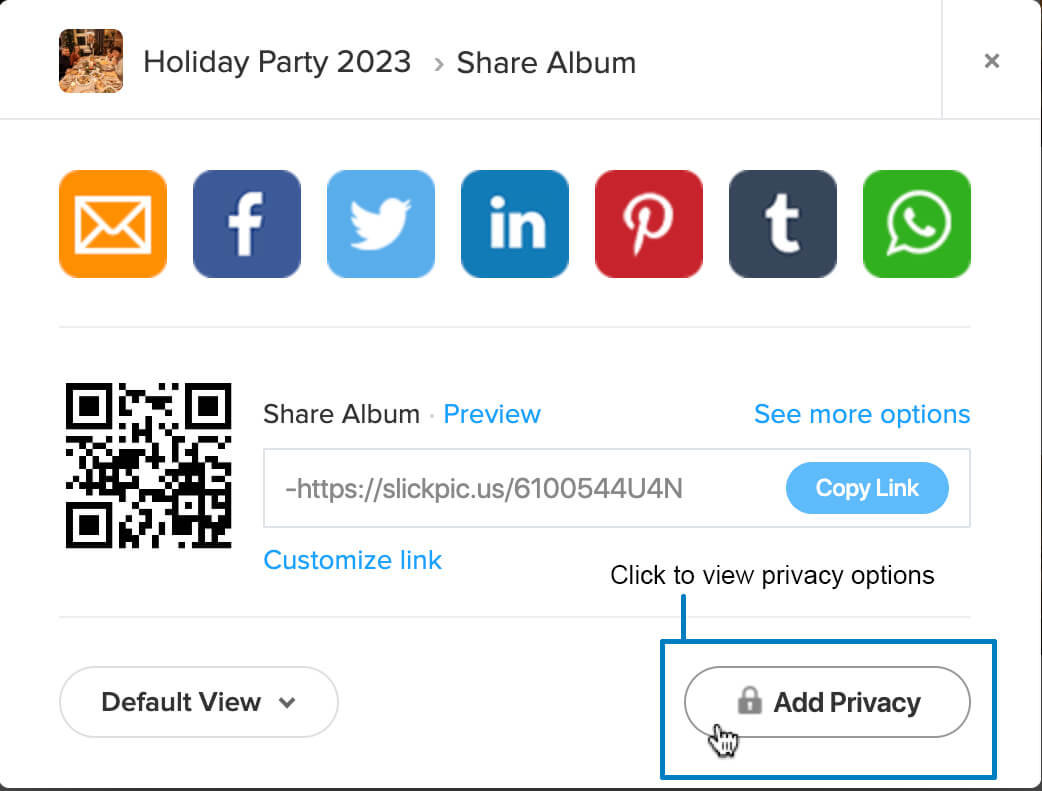Click the lock icon beside Add Privacy
This screenshot has width=1042, height=791.
tap(749, 702)
